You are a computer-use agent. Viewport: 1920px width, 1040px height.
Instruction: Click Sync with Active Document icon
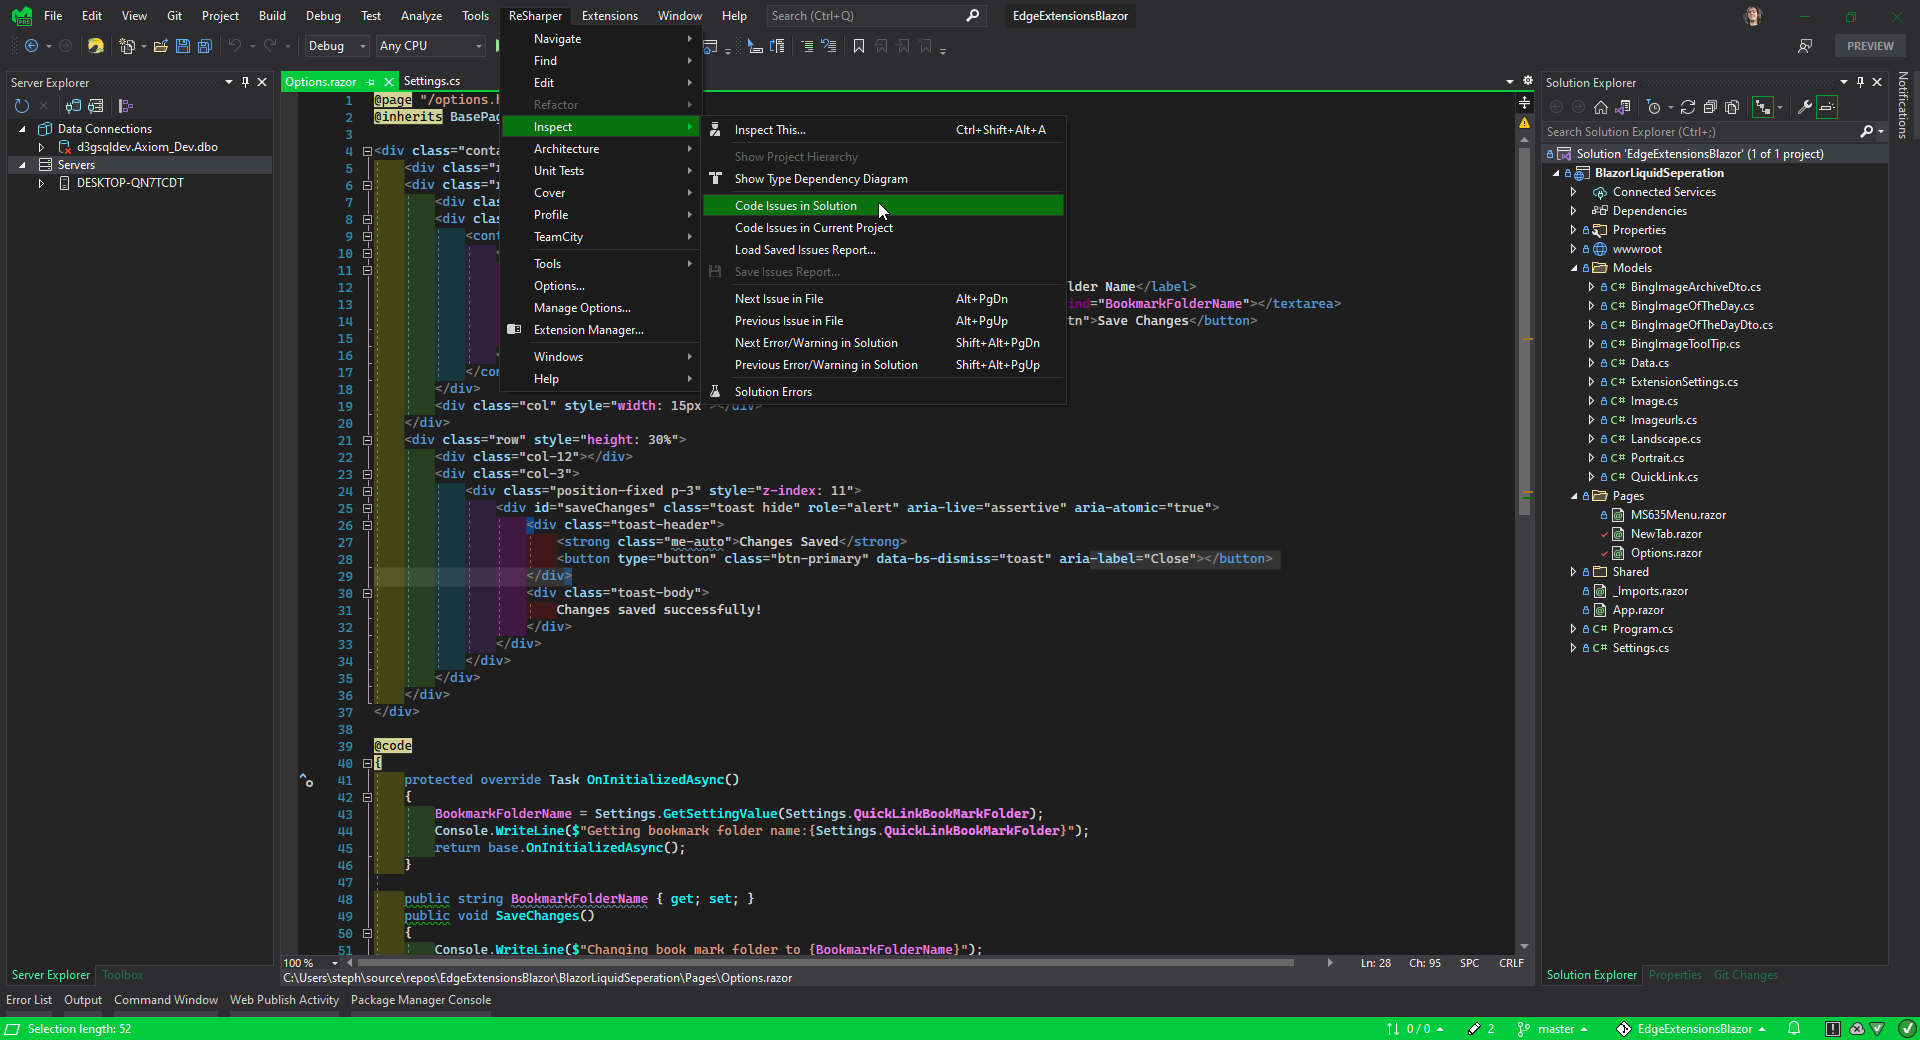tap(1622, 107)
